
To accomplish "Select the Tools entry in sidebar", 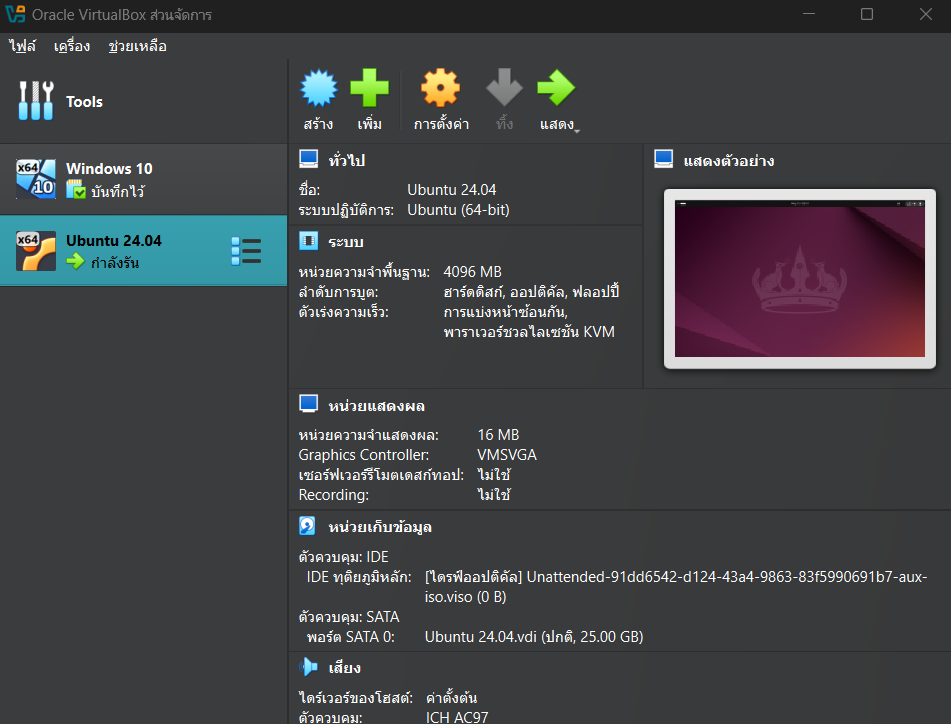I will pos(143,101).
